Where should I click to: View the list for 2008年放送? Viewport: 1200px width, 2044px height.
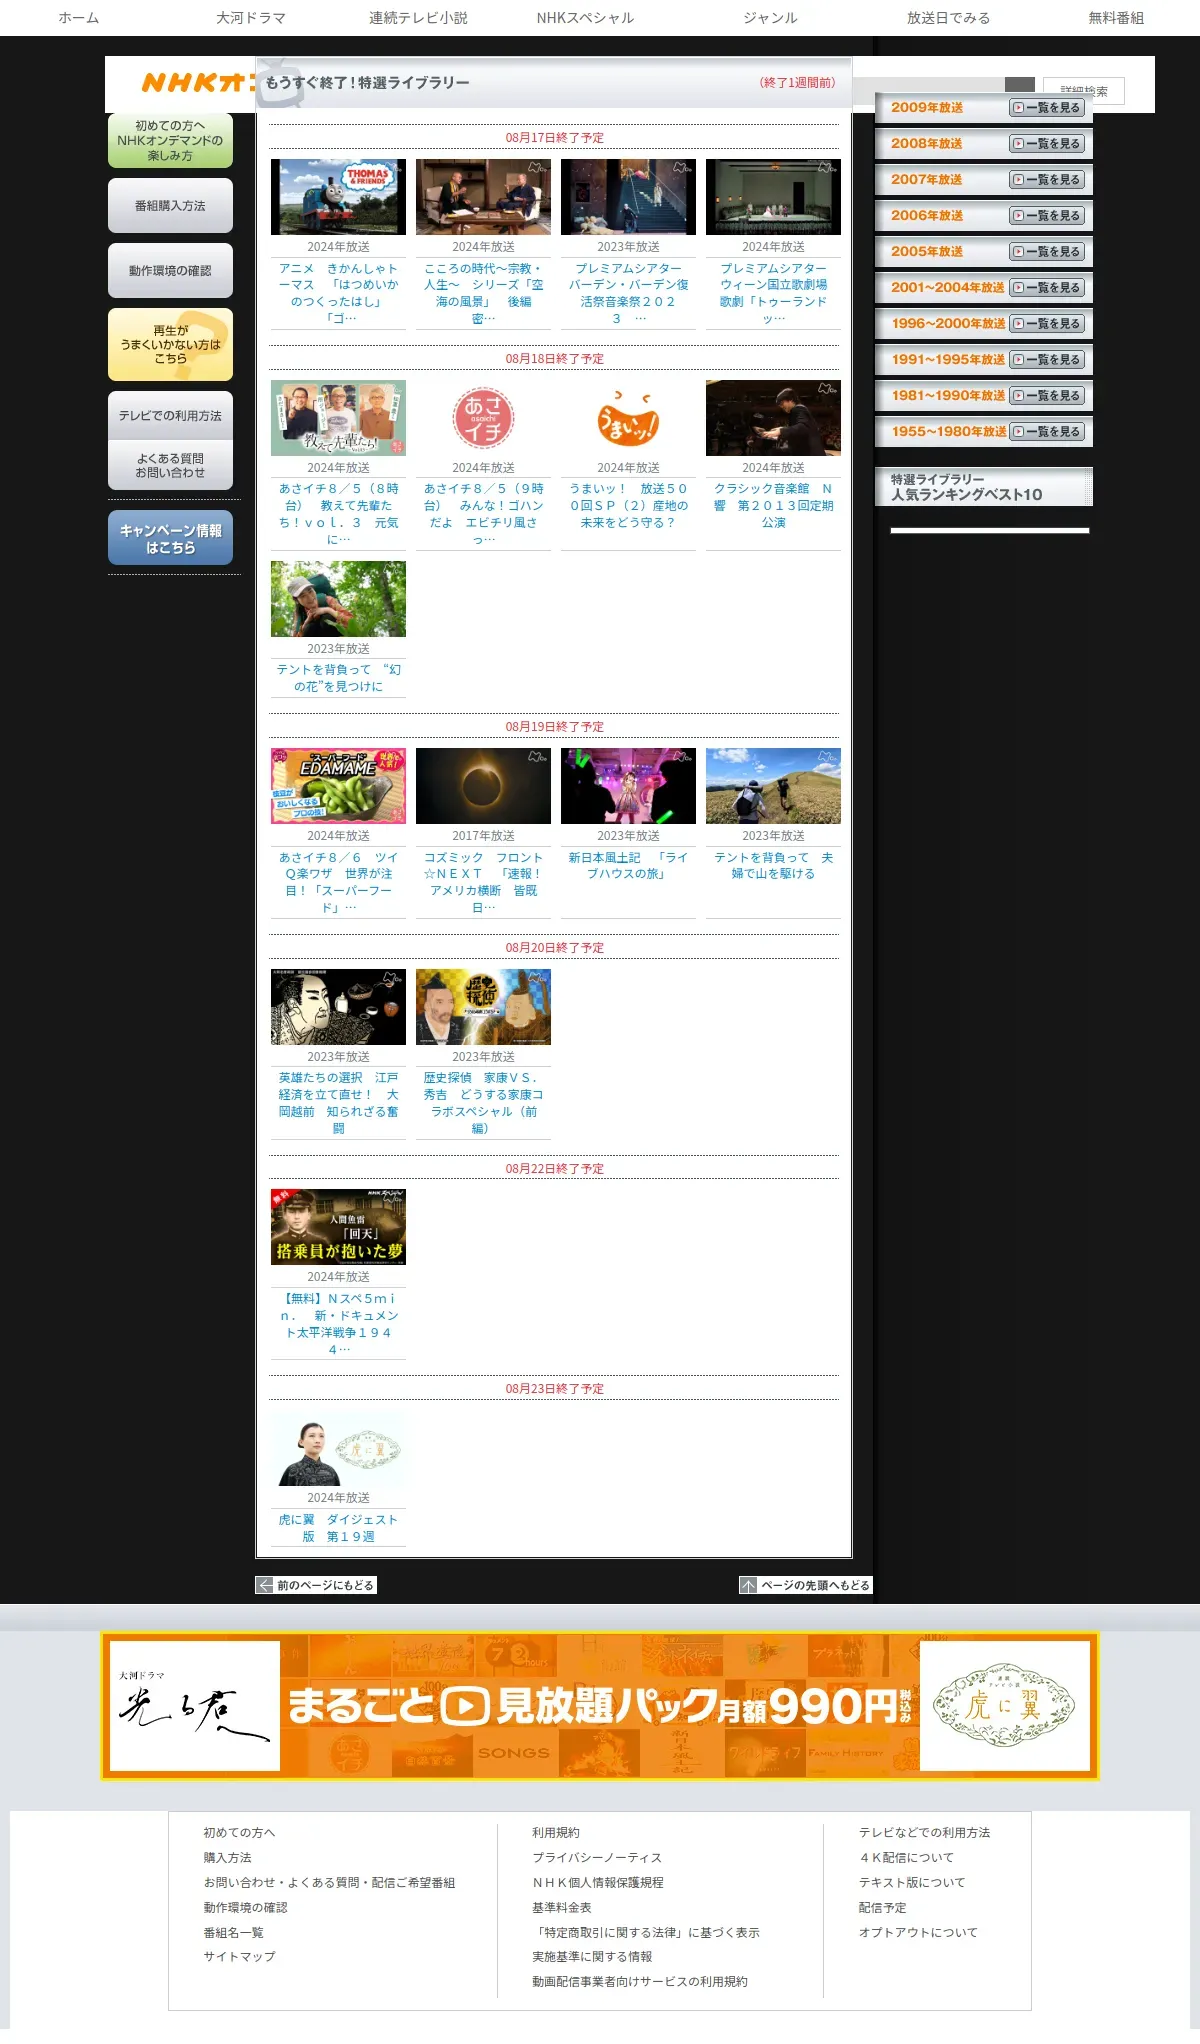click(x=1047, y=144)
